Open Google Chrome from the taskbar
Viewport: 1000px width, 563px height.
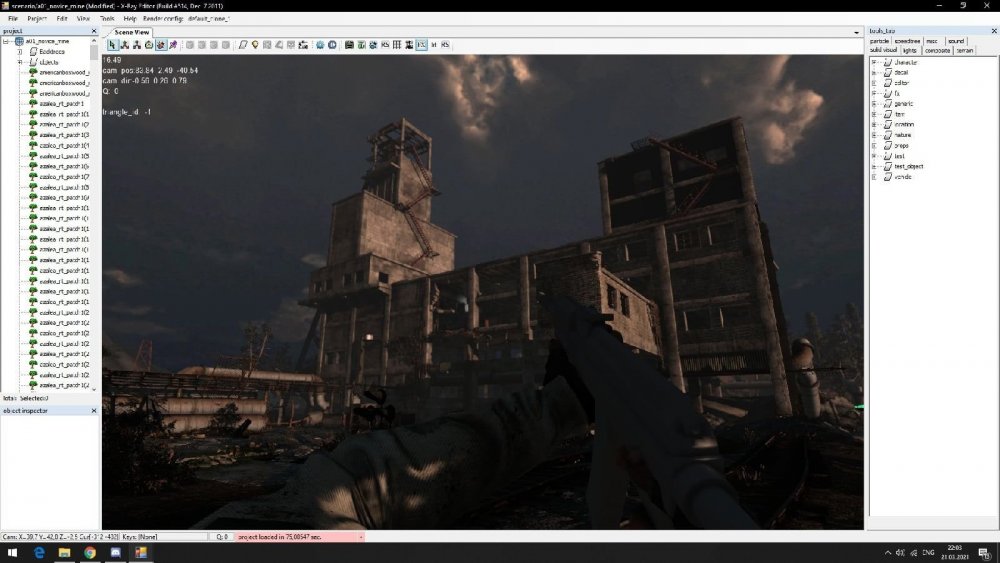click(x=90, y=553)
